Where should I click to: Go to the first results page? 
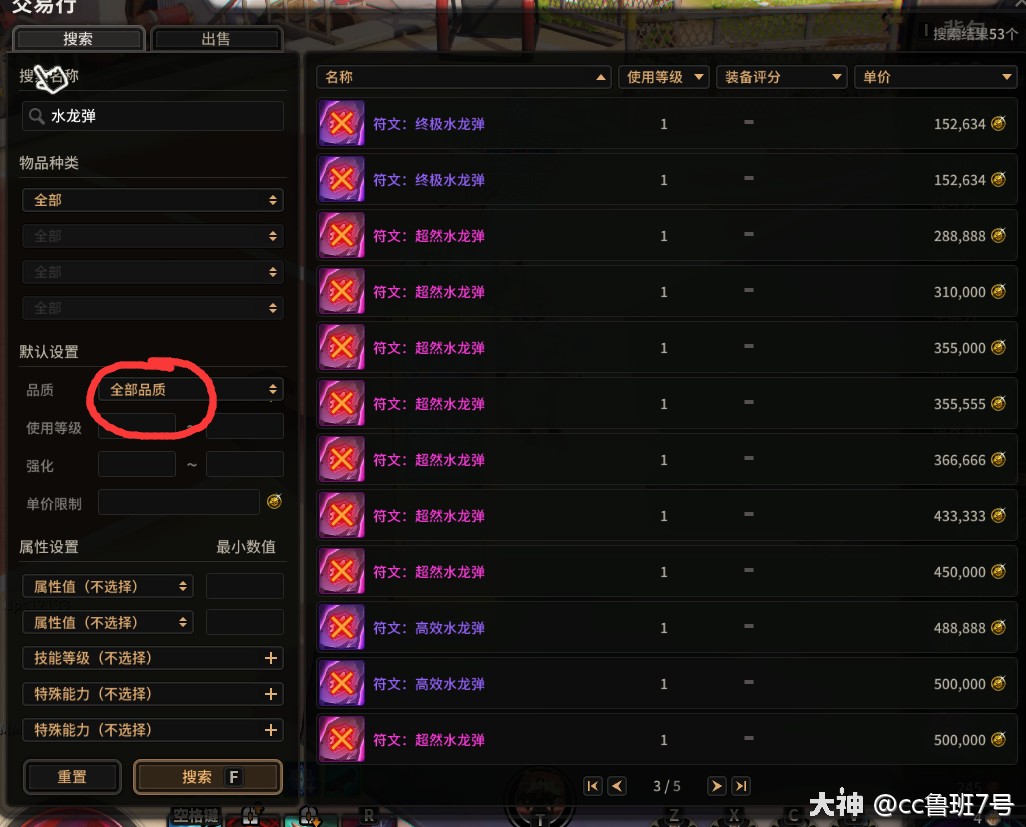592,786
